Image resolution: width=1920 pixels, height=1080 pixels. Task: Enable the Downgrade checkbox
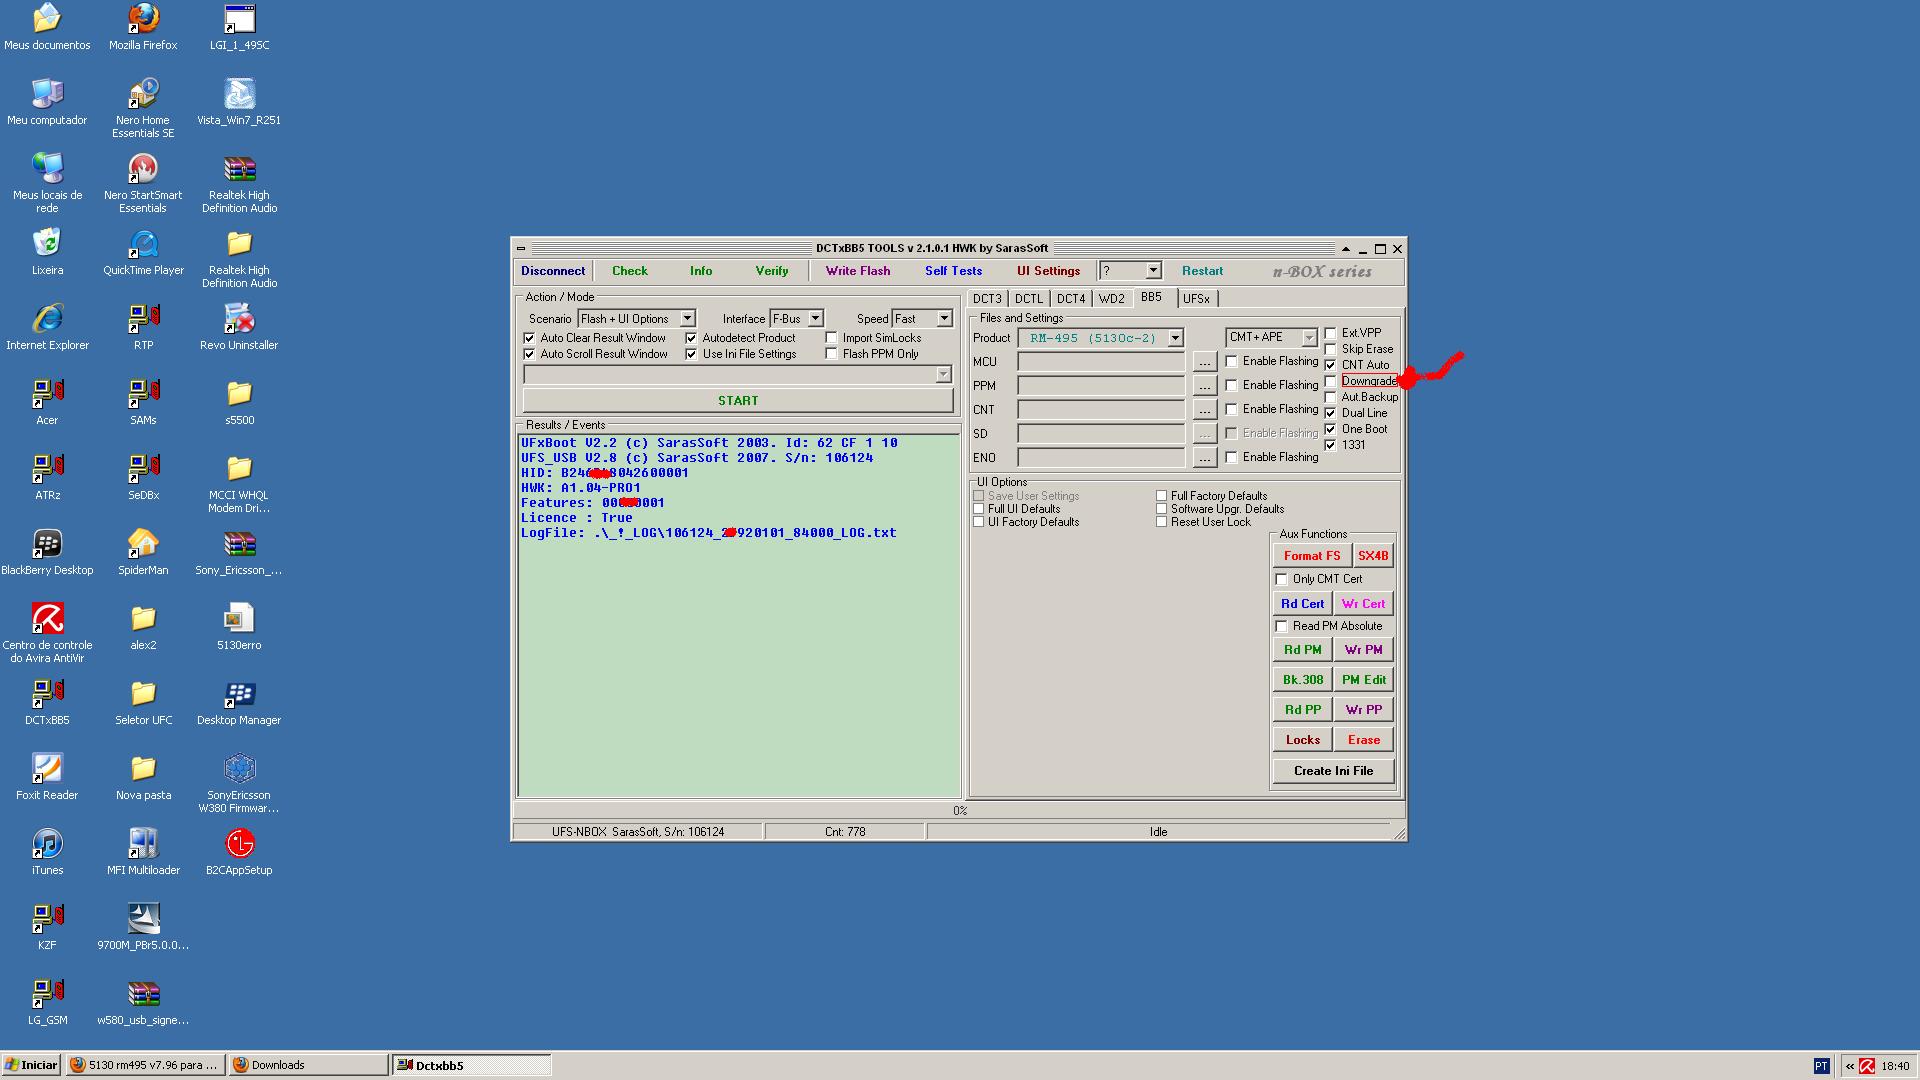click(x=1330, y=381)
